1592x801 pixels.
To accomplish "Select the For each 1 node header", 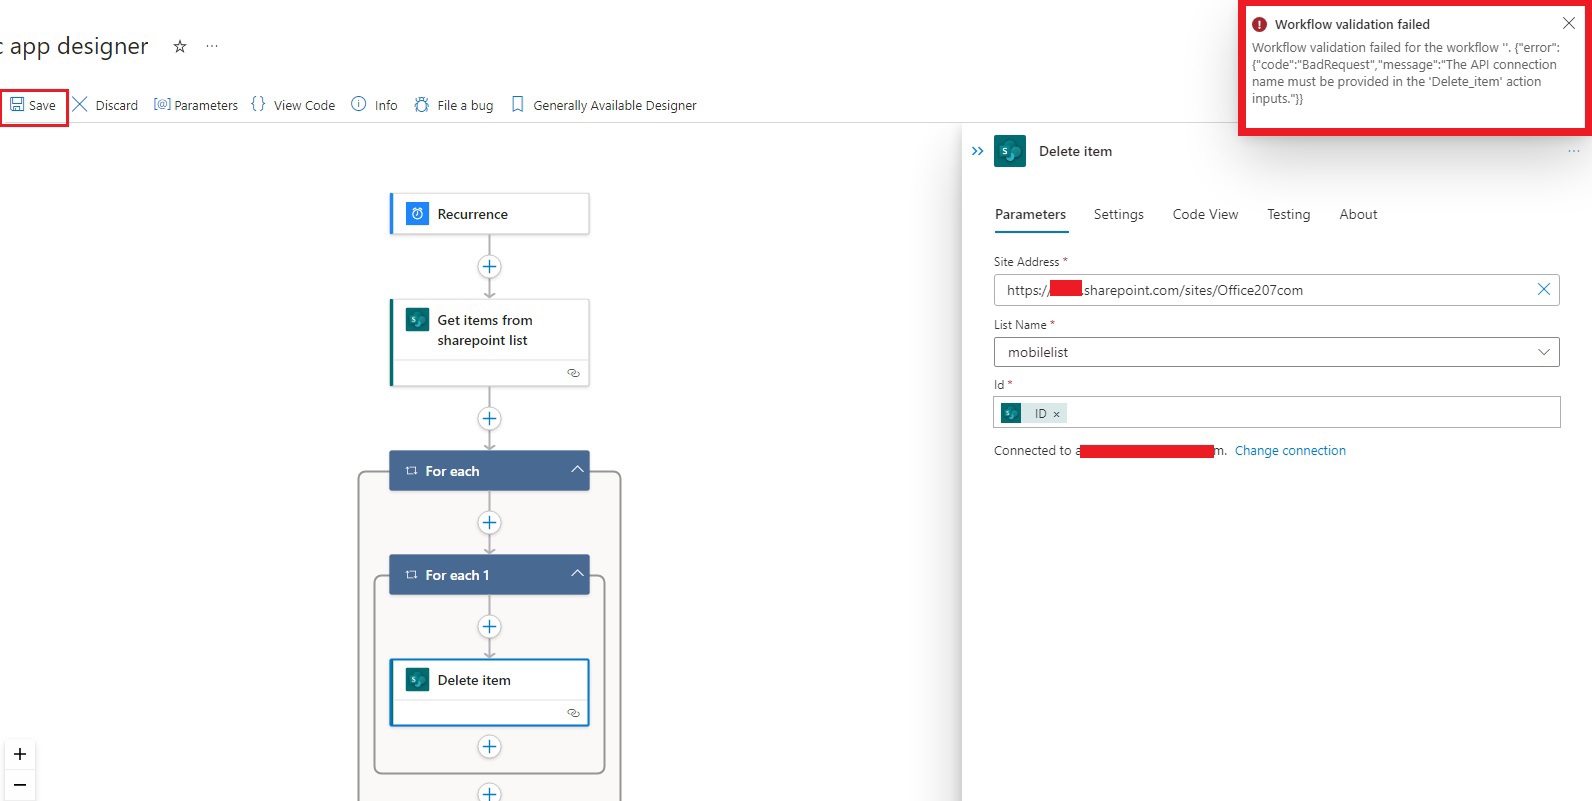I will [489, 575].
